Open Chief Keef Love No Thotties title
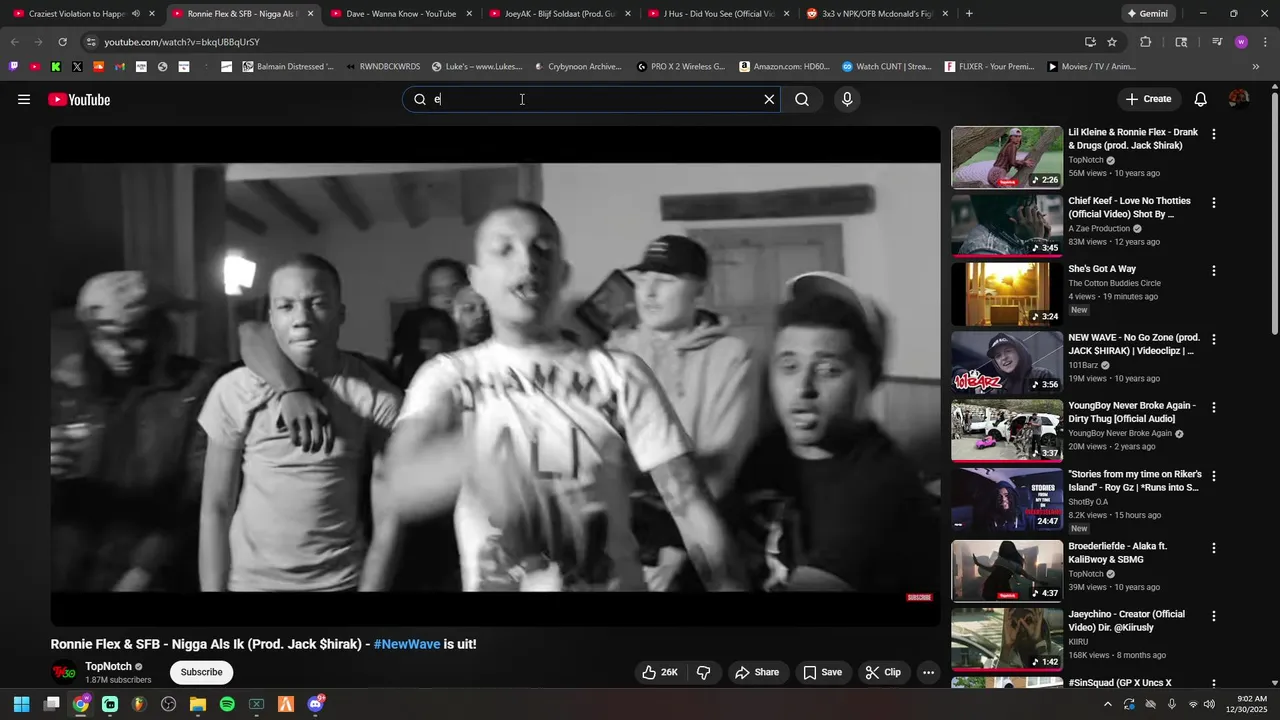1280x720 pixels. point(1129,207)
